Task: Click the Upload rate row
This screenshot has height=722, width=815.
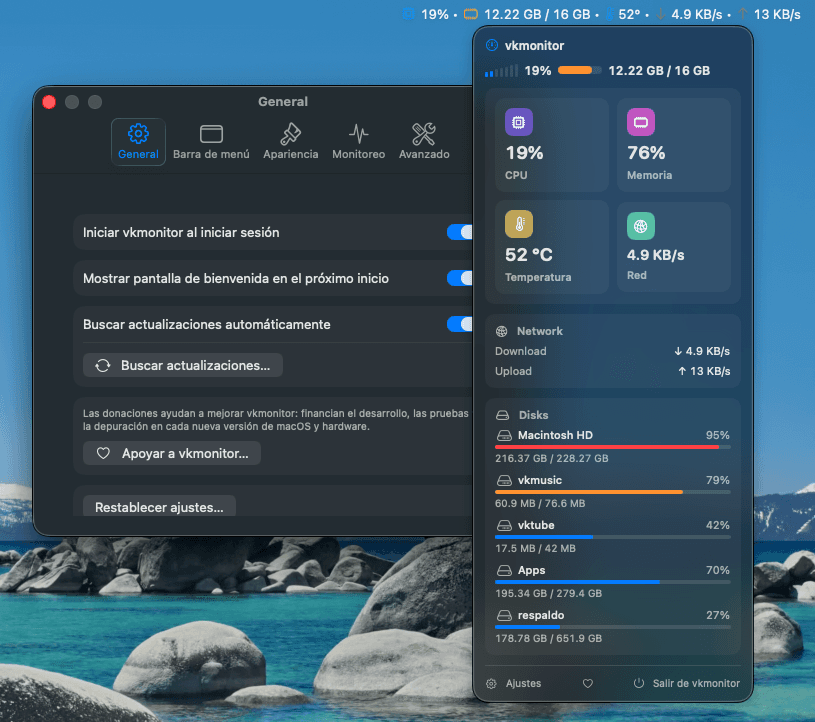Action: [613, 371]
